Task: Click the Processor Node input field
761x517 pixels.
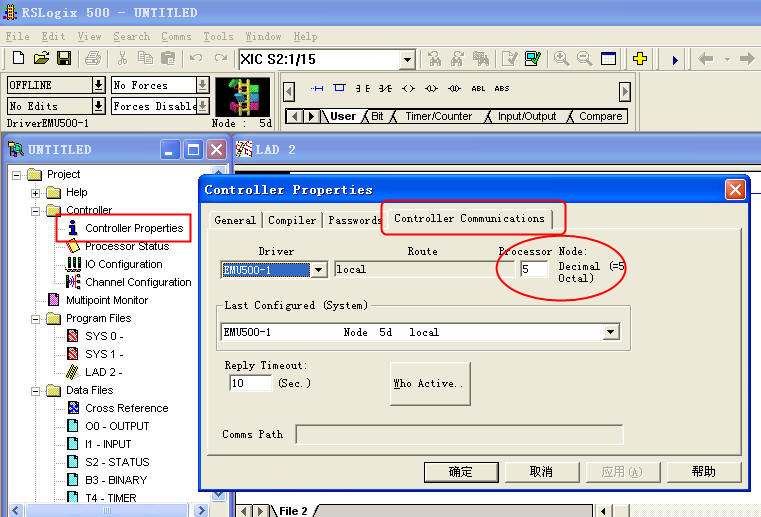Action: [x=534, y=269]
